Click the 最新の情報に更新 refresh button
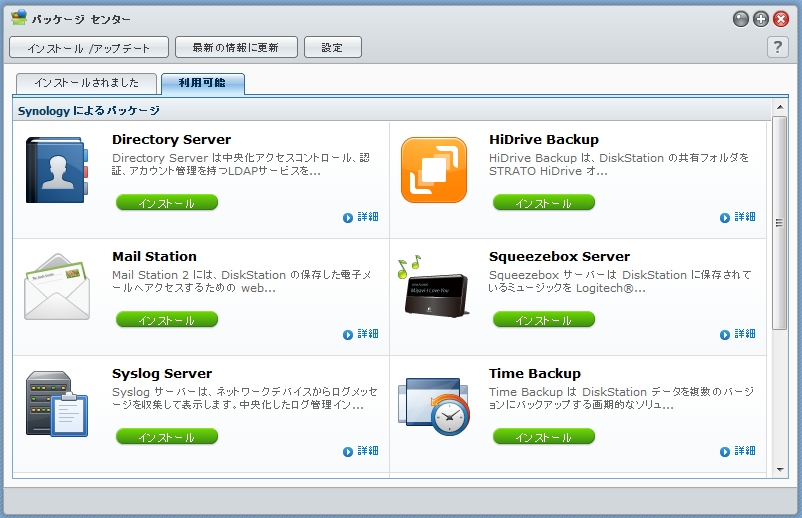Image resolution: width=802 pixels, height=518 pixels. (x=236, y=47)
